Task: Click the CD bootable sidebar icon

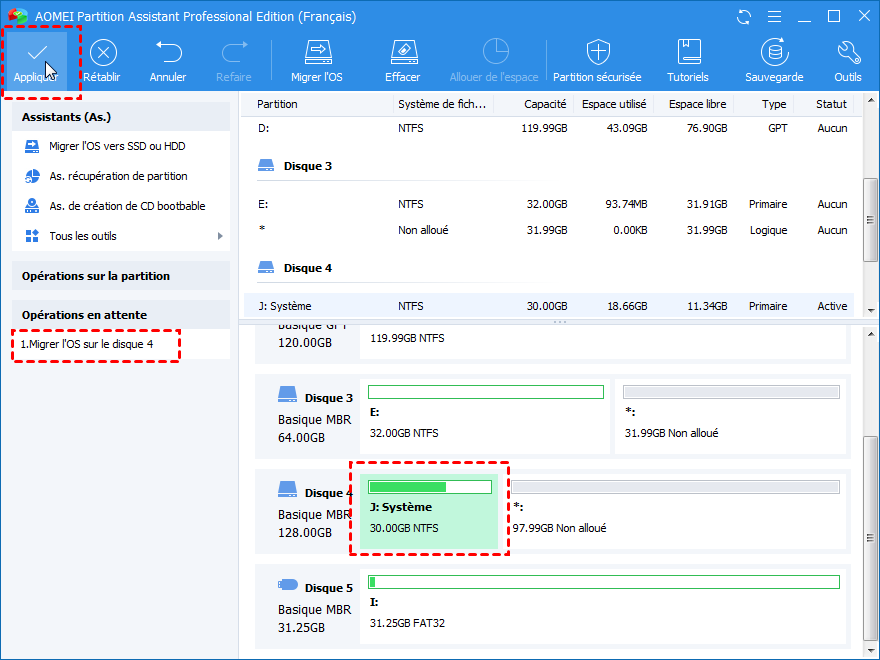Action: pos(32,206)
